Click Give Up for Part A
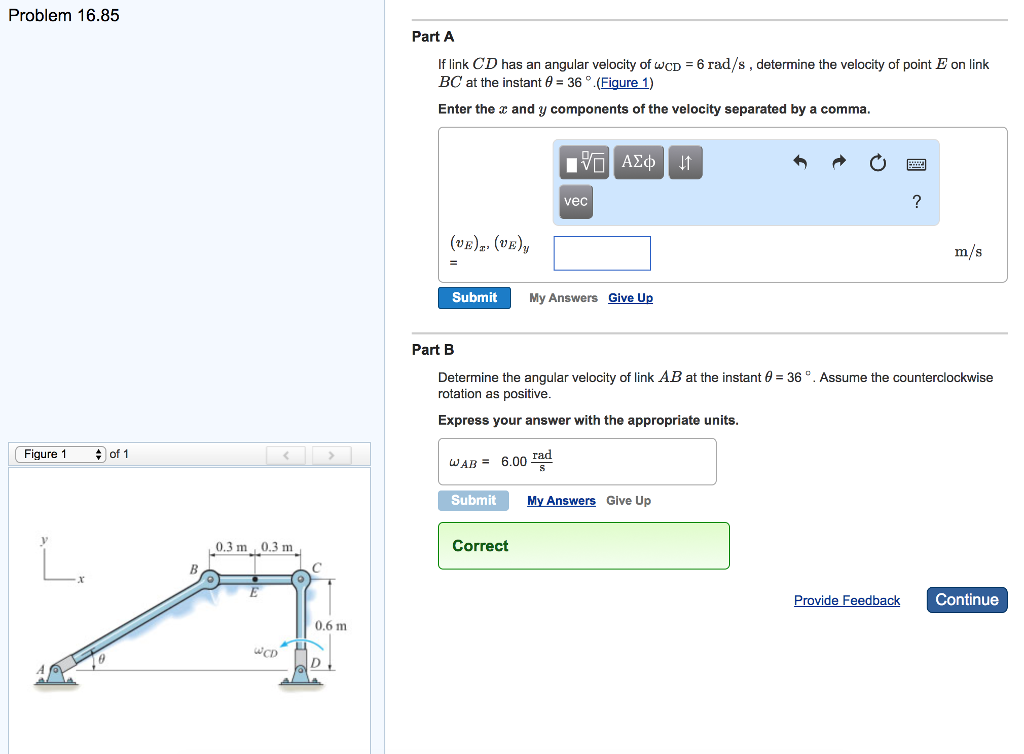 point(630,297)
